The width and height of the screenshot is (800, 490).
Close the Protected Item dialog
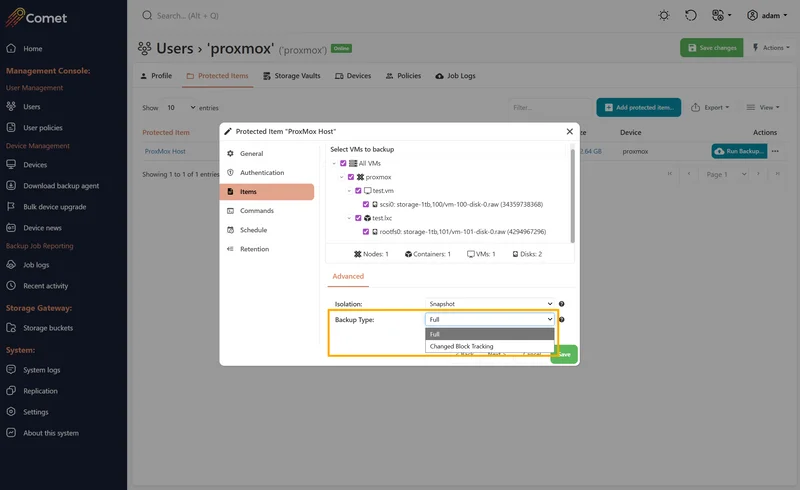coord(570,130)
